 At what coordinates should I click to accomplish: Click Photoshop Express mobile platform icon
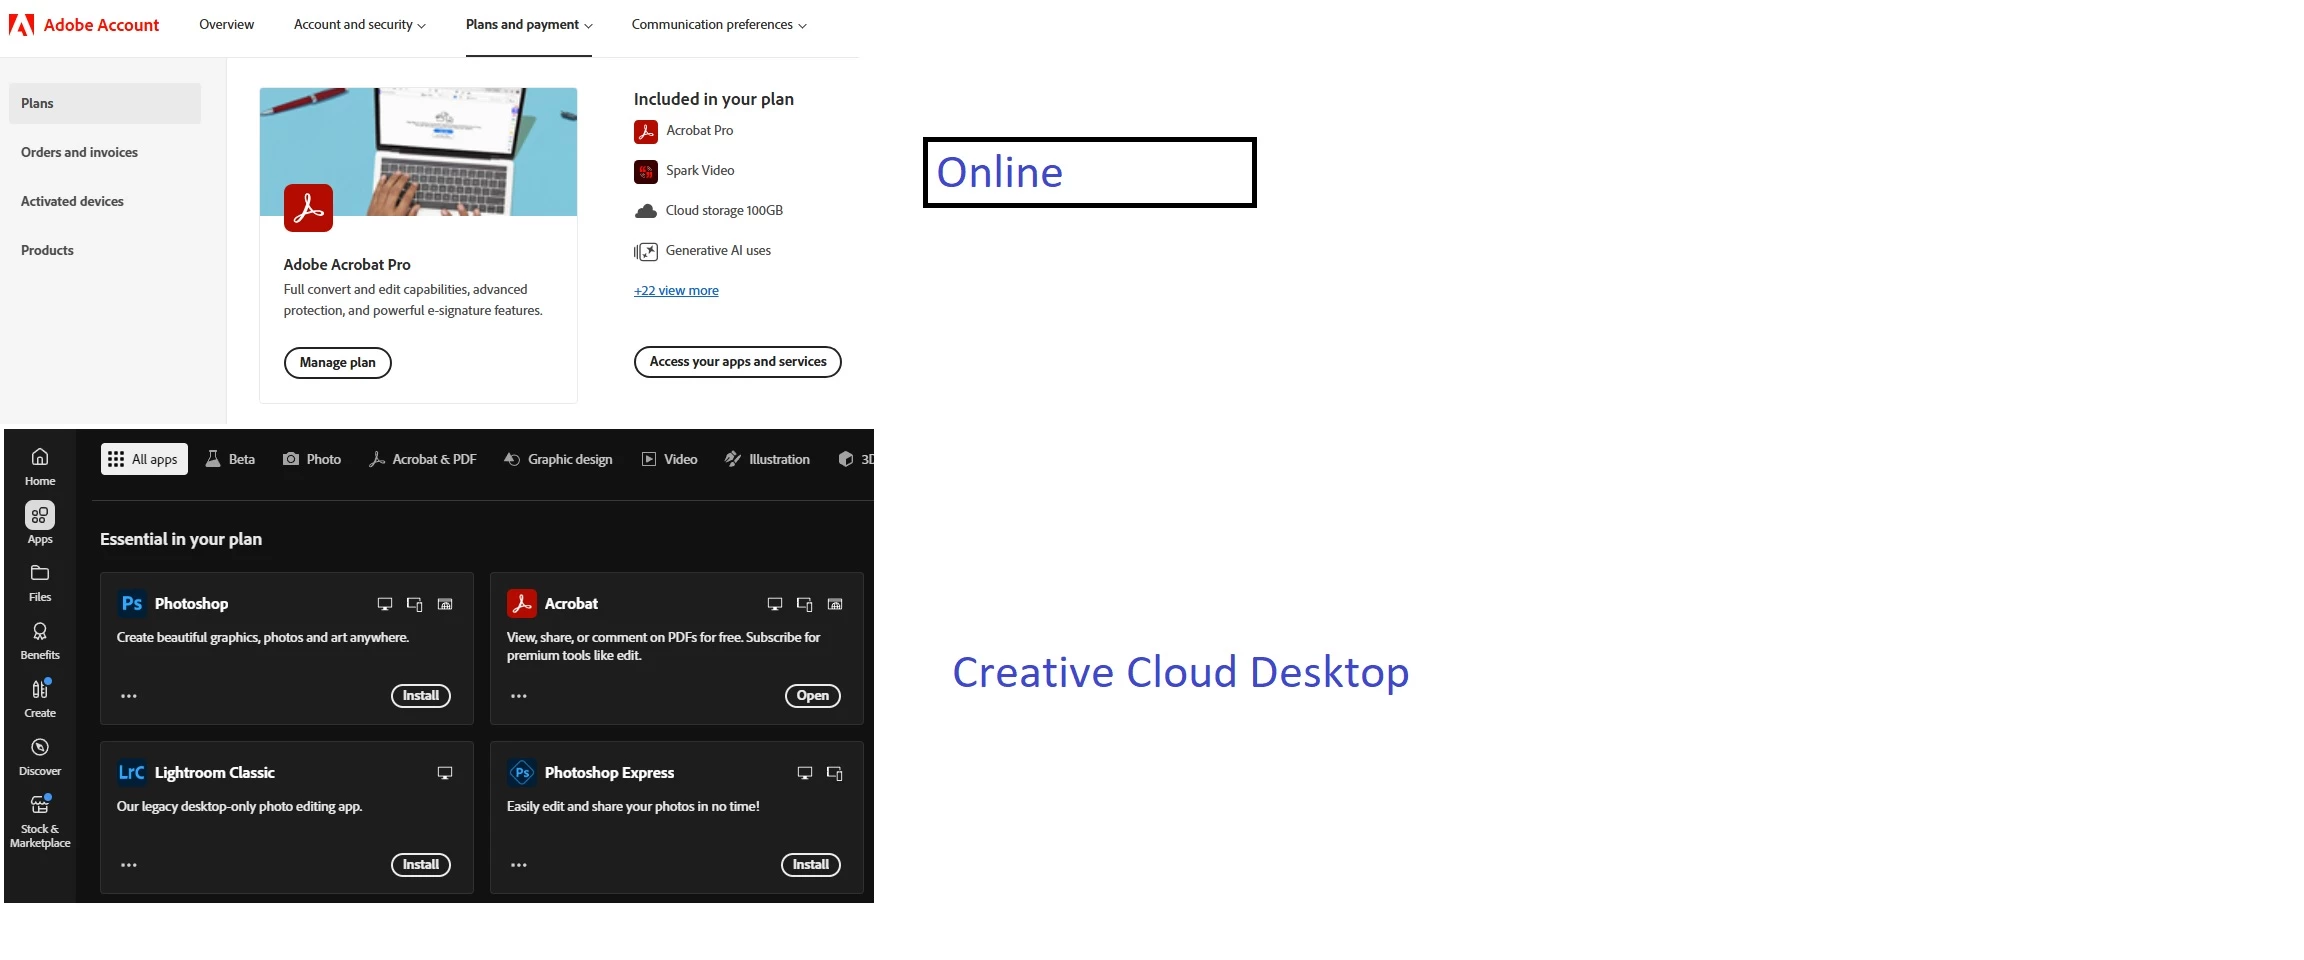coord(835,773)
